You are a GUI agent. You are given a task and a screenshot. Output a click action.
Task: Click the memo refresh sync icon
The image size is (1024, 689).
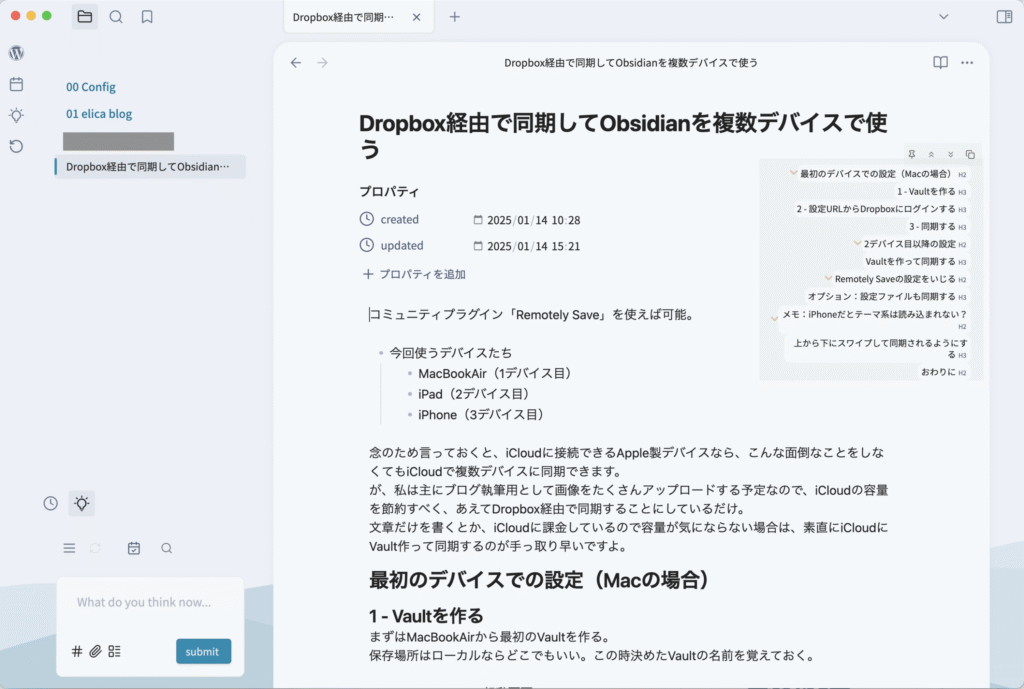click(95, 549)
